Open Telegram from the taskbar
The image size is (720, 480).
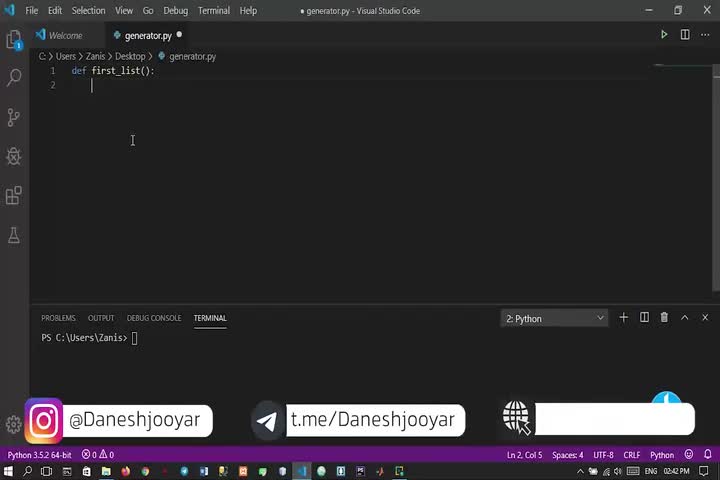pyautogui.click(x=184, y=471)
